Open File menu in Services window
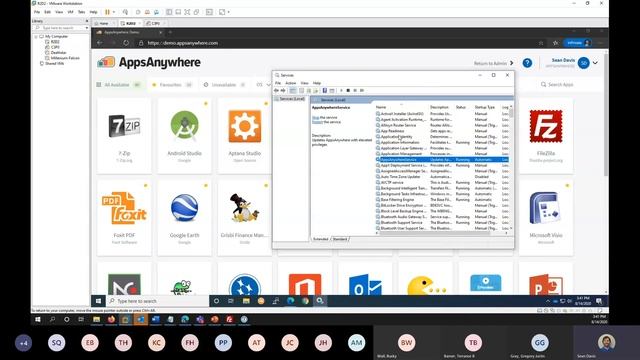 [278, 83]
